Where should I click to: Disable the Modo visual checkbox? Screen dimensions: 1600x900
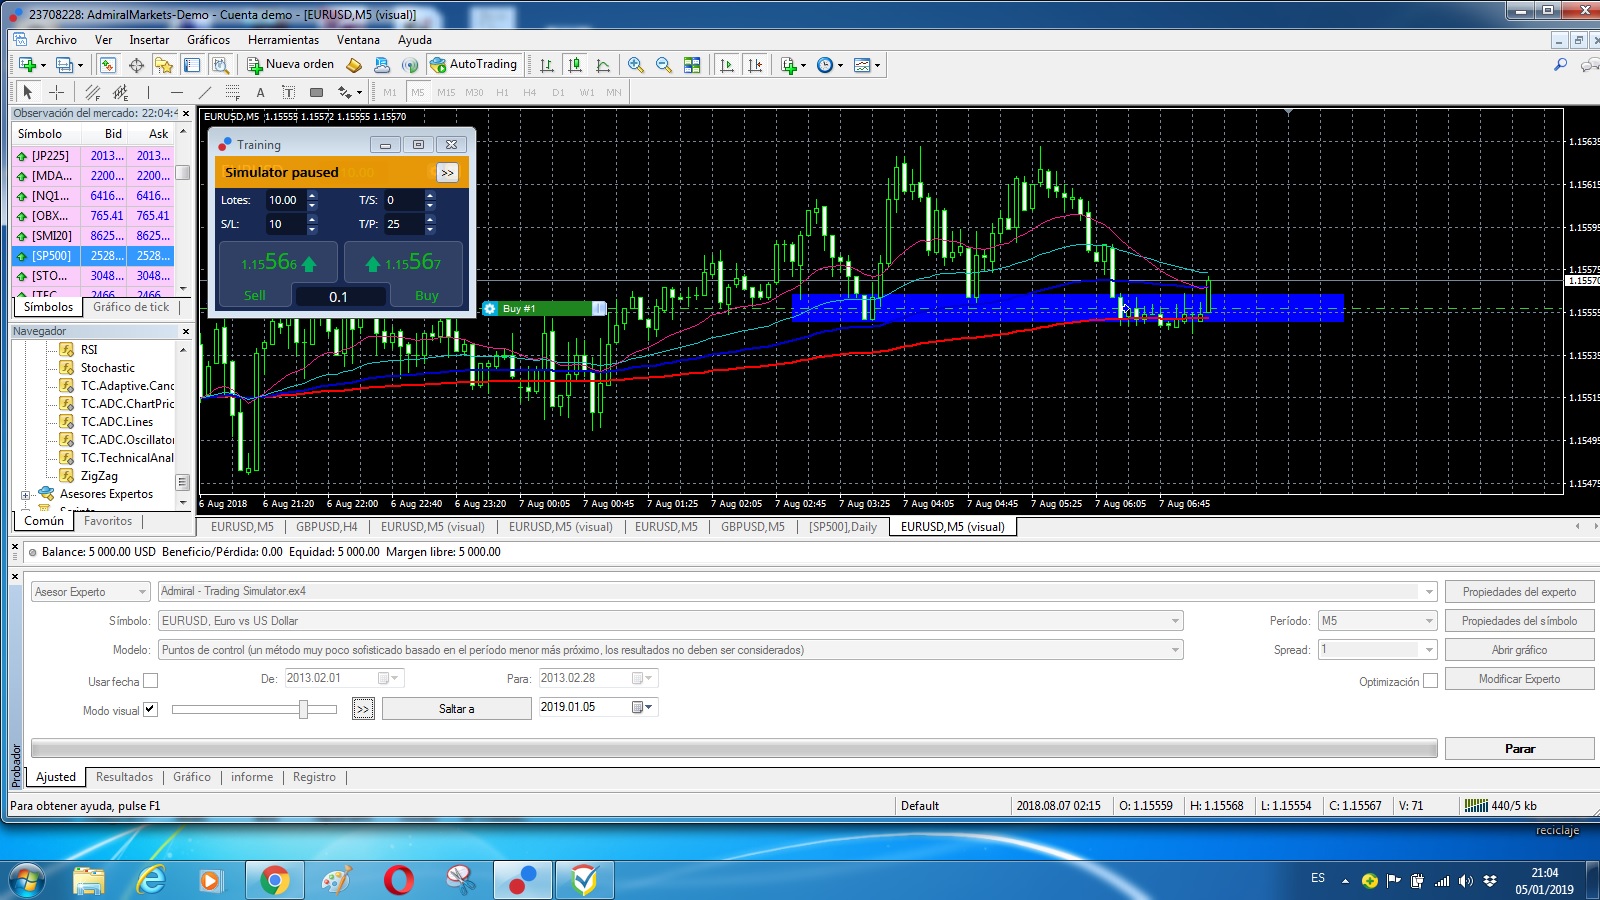pos(150,710)
